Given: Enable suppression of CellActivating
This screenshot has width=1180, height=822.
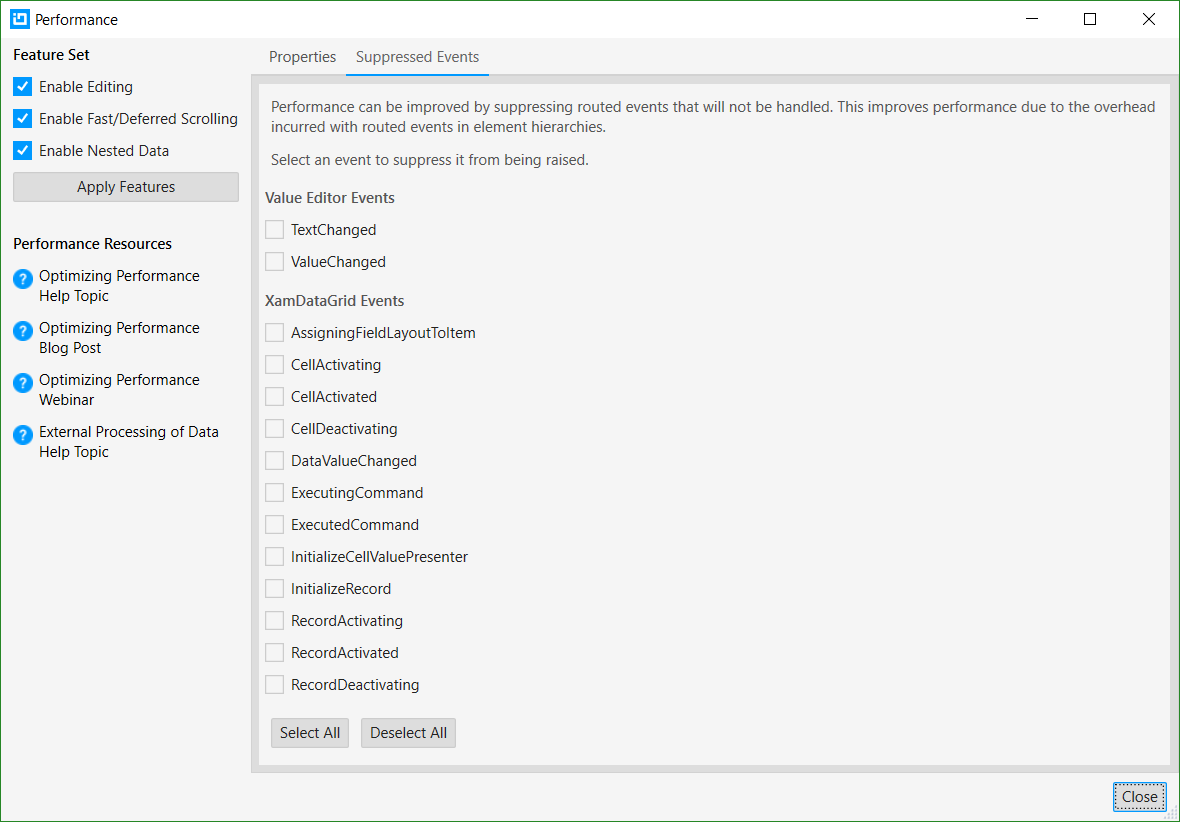Looking at the screenshot, I should point(274,364).
